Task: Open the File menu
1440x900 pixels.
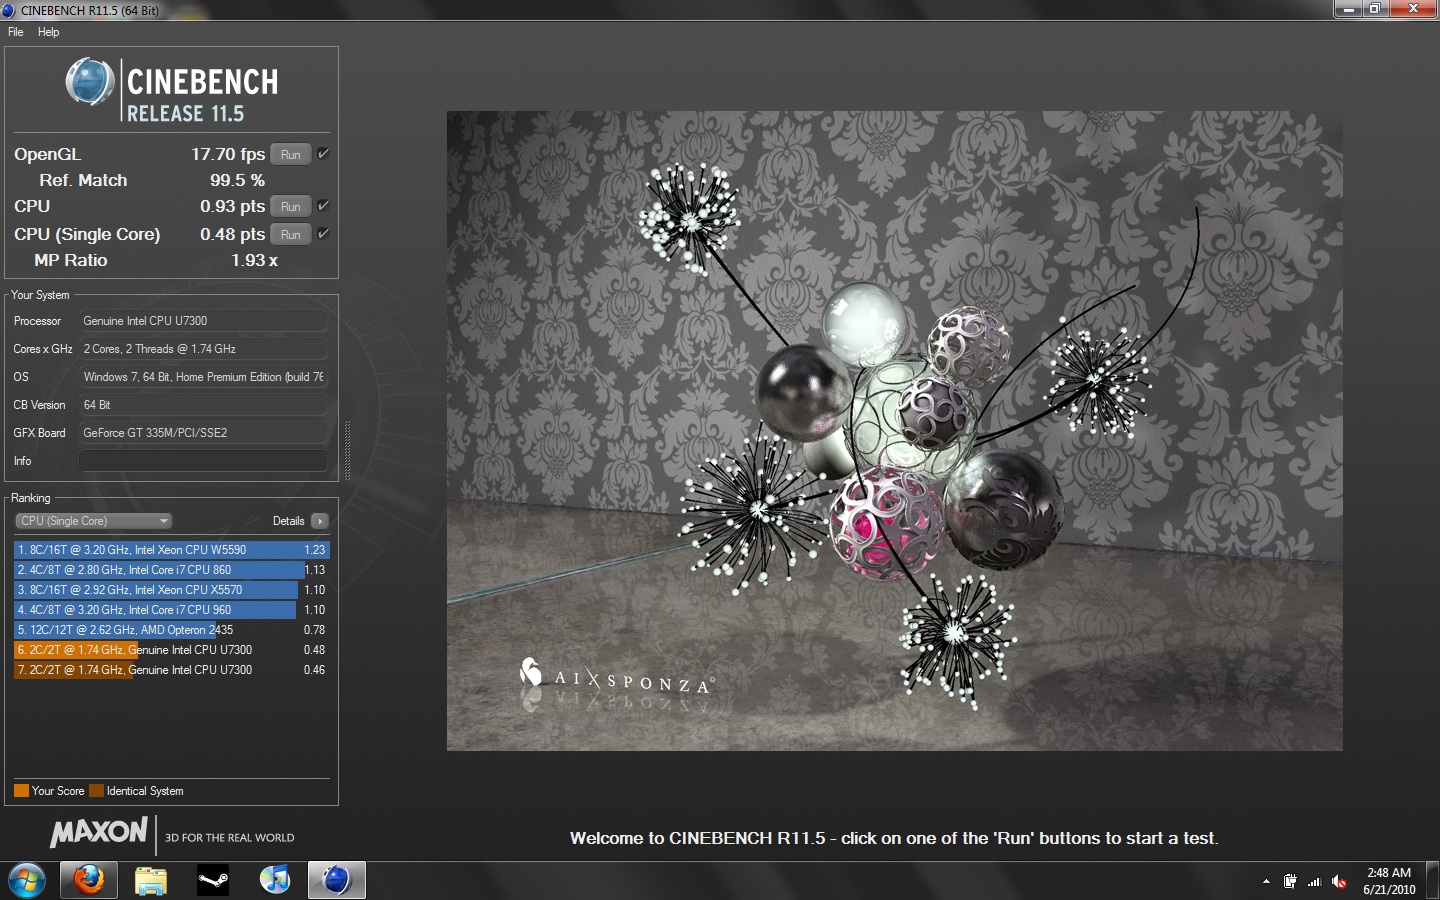Action: (x=15, y=32)
